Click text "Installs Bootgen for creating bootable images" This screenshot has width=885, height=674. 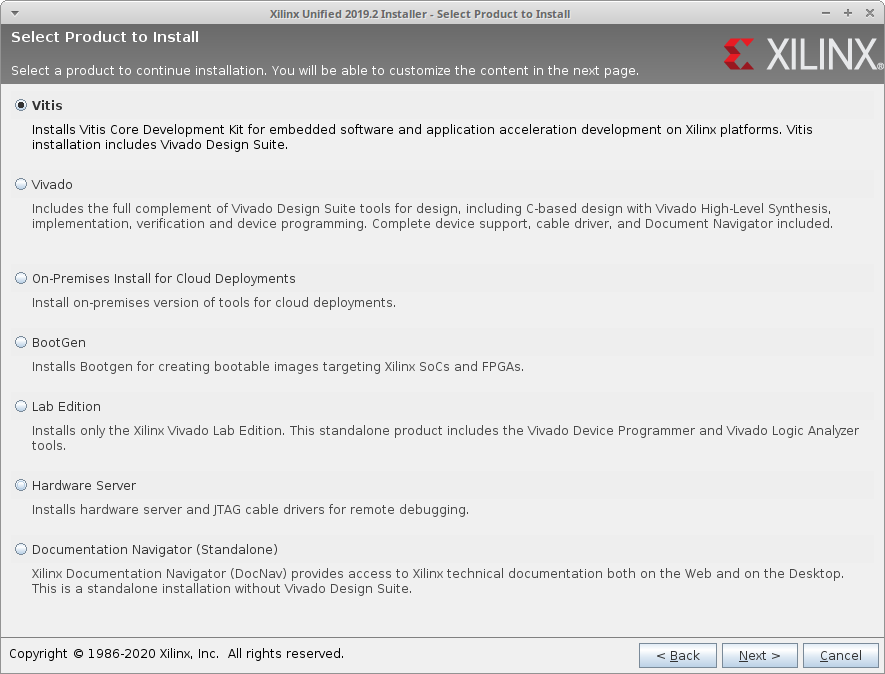coord(278,367)
